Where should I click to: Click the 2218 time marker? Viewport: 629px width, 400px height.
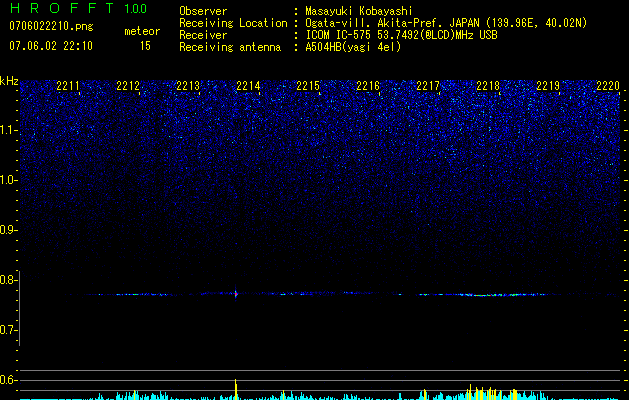488,86
